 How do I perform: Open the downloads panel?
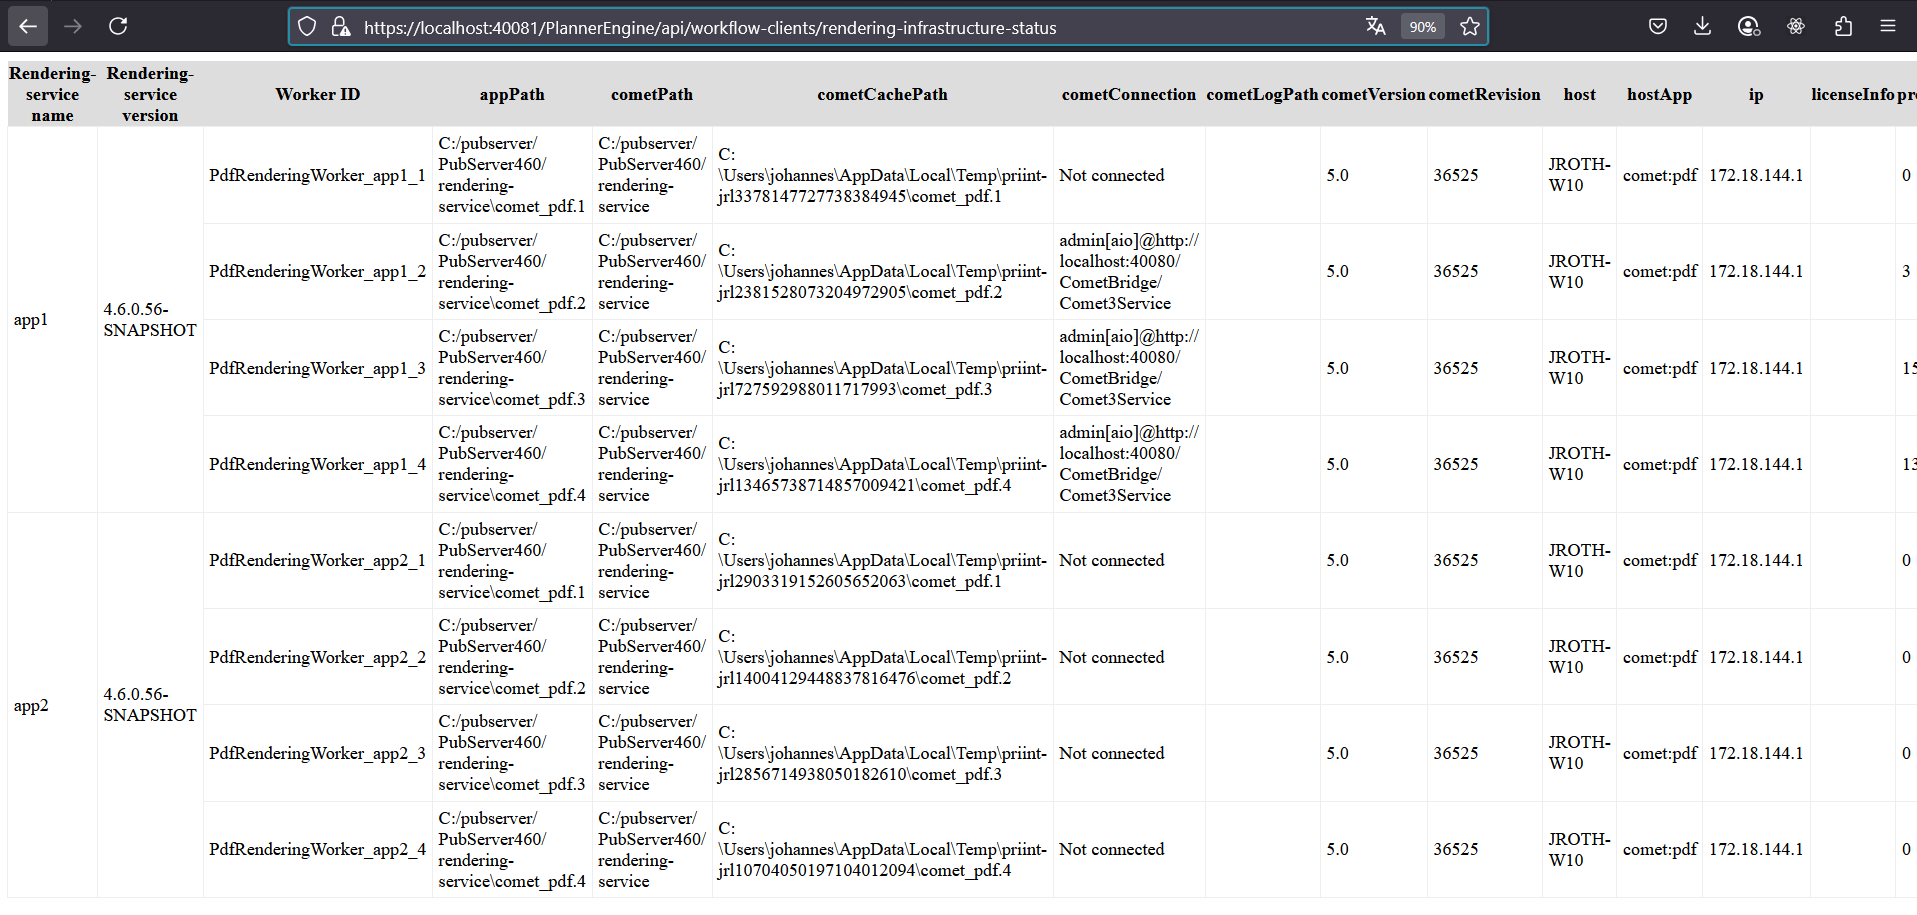tap(1702, 27)
